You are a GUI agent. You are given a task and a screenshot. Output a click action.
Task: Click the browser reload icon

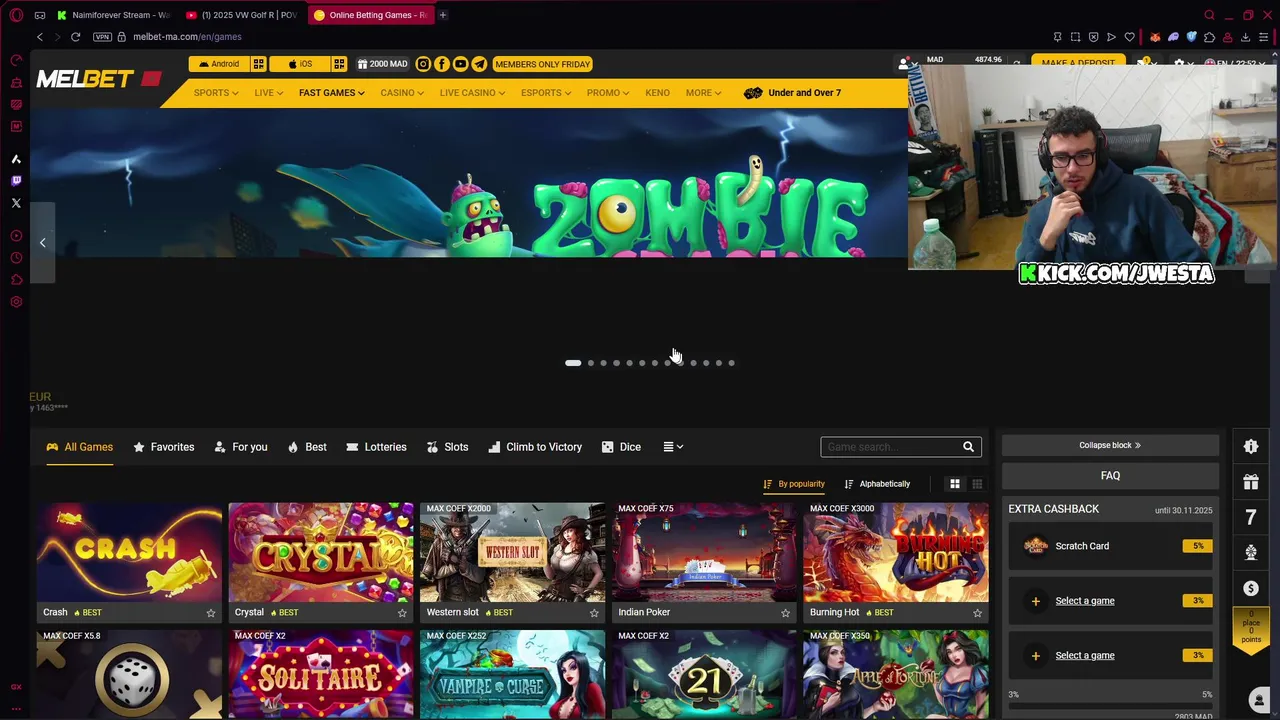(75, 37)
